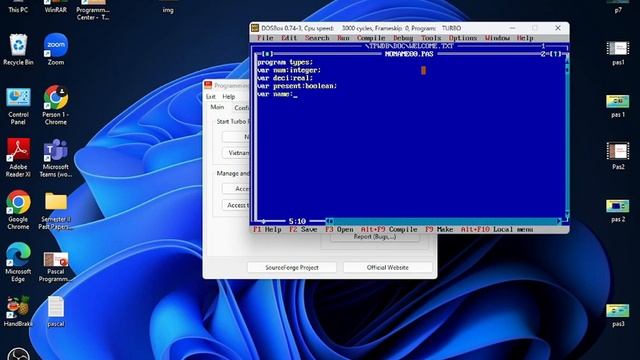Click F3 Open in the status line
Screen dimensions: 640x360
coord(339,229)
